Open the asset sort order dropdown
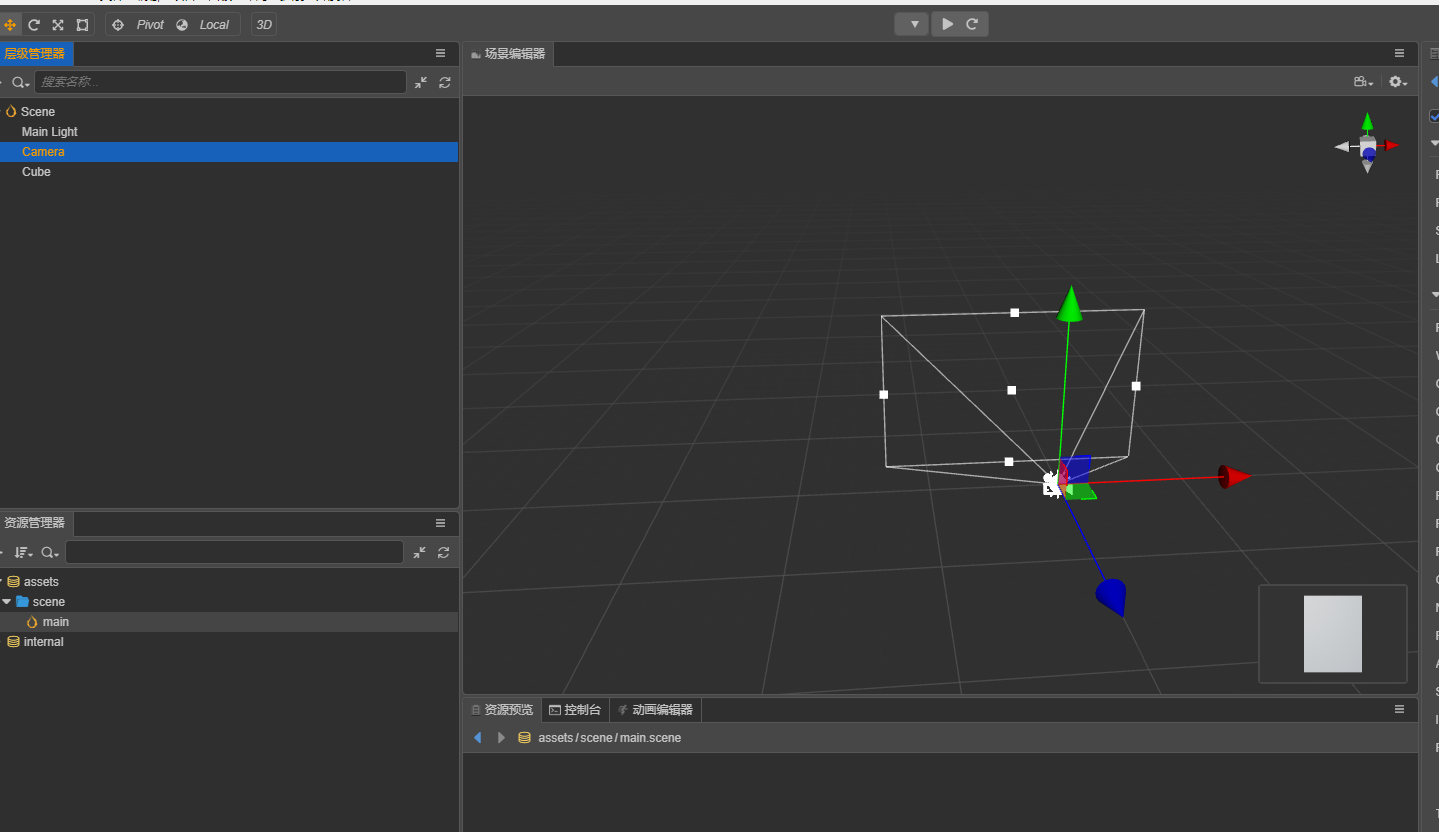The width and height of the screenshot is (1439, 832). pyautogui.click(x=23, y=553)
